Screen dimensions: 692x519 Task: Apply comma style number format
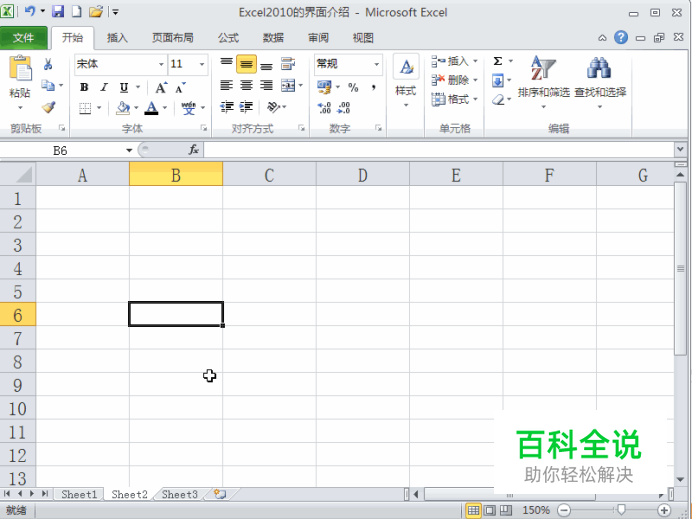pyautogui.click(x=373, y=87)
